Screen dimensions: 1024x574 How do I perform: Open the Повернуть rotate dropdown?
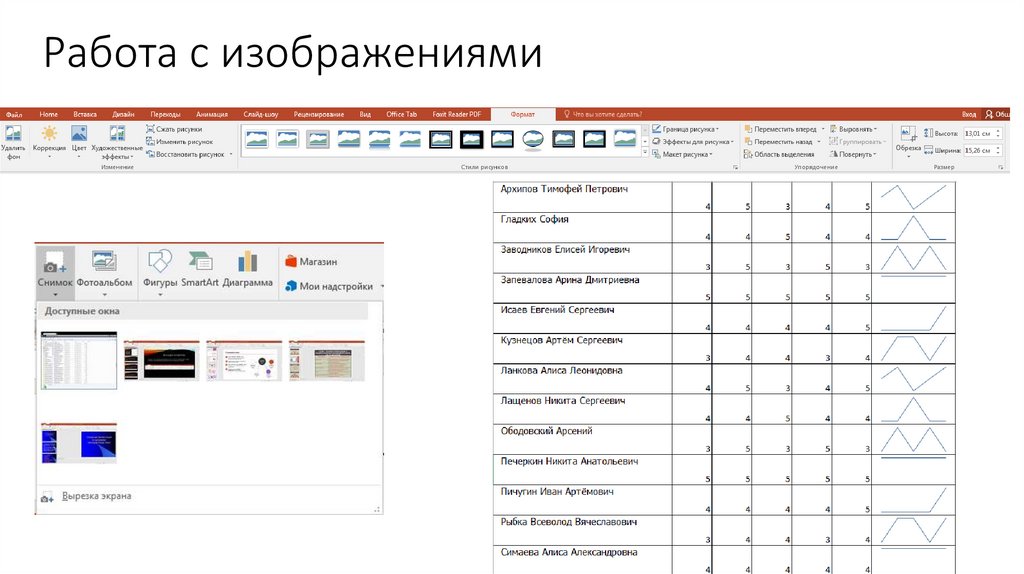pyautogui.click(x=852, y=154)
